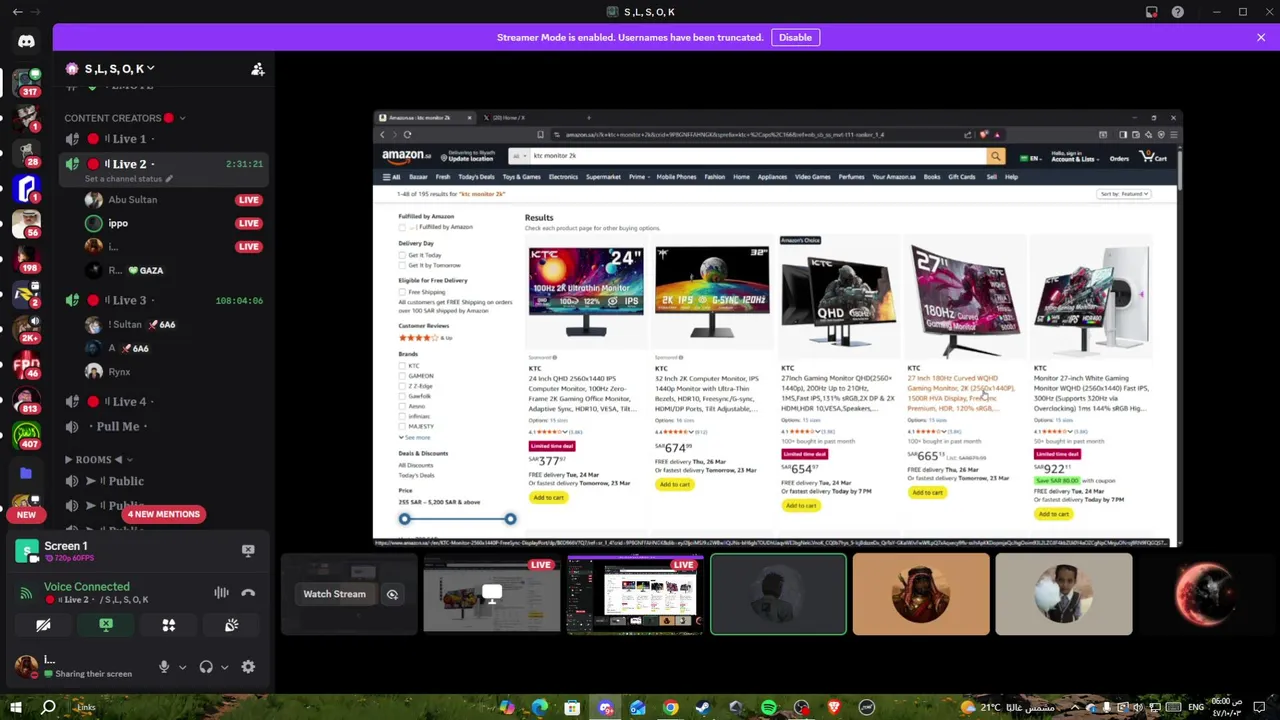Screen dimensions: 1280x720
Task: Open the EN language dropdown in Amazon stream
Action: [x=1030, y=158]
